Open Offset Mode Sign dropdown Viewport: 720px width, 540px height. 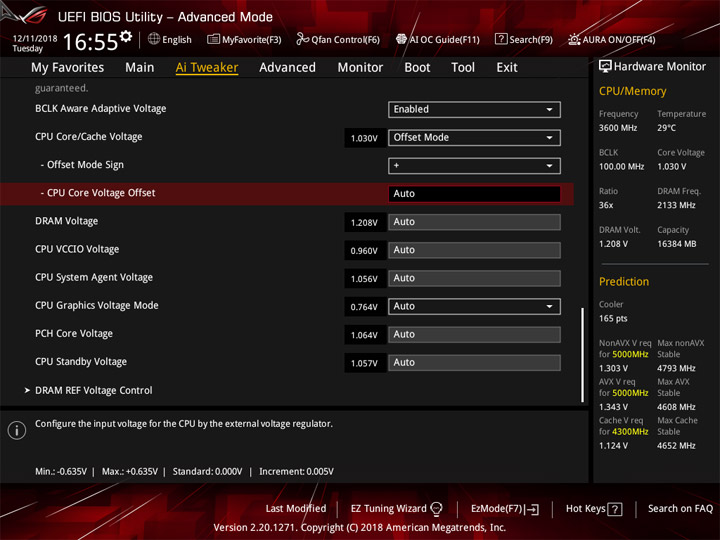[474, 166]
